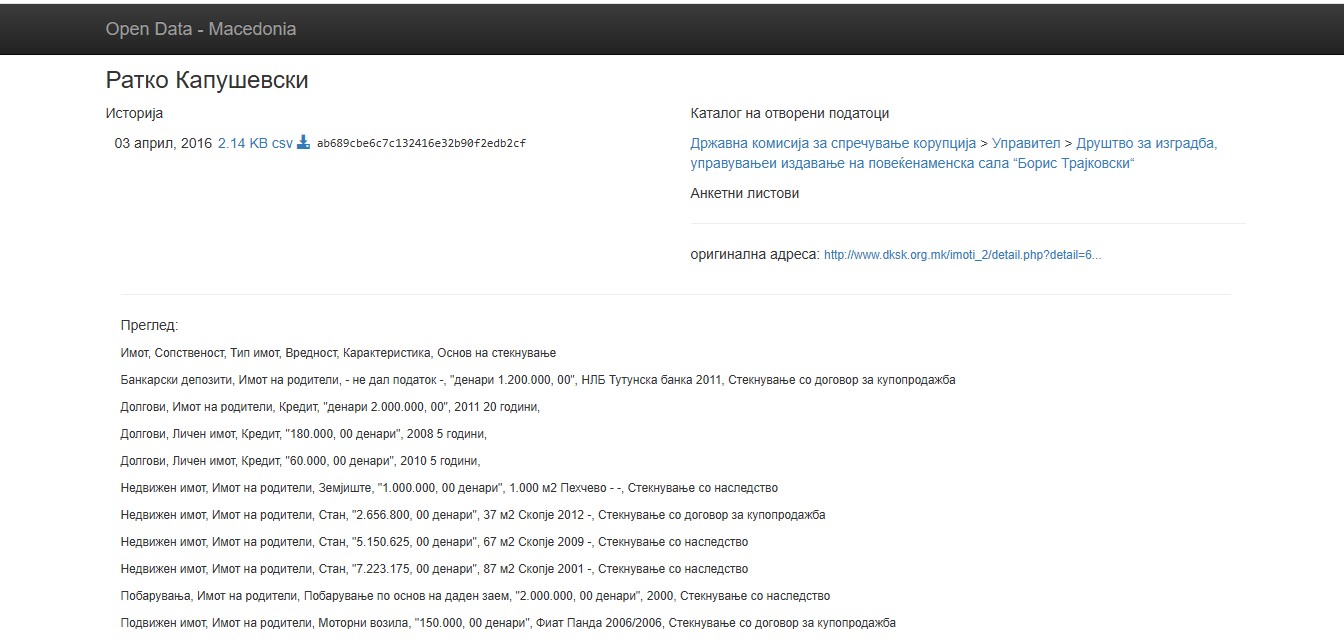1344x642 pixels.
Task: Click the Фиат Панда 2006/2006 vehicle row
Action: click(x=508, y=623)
